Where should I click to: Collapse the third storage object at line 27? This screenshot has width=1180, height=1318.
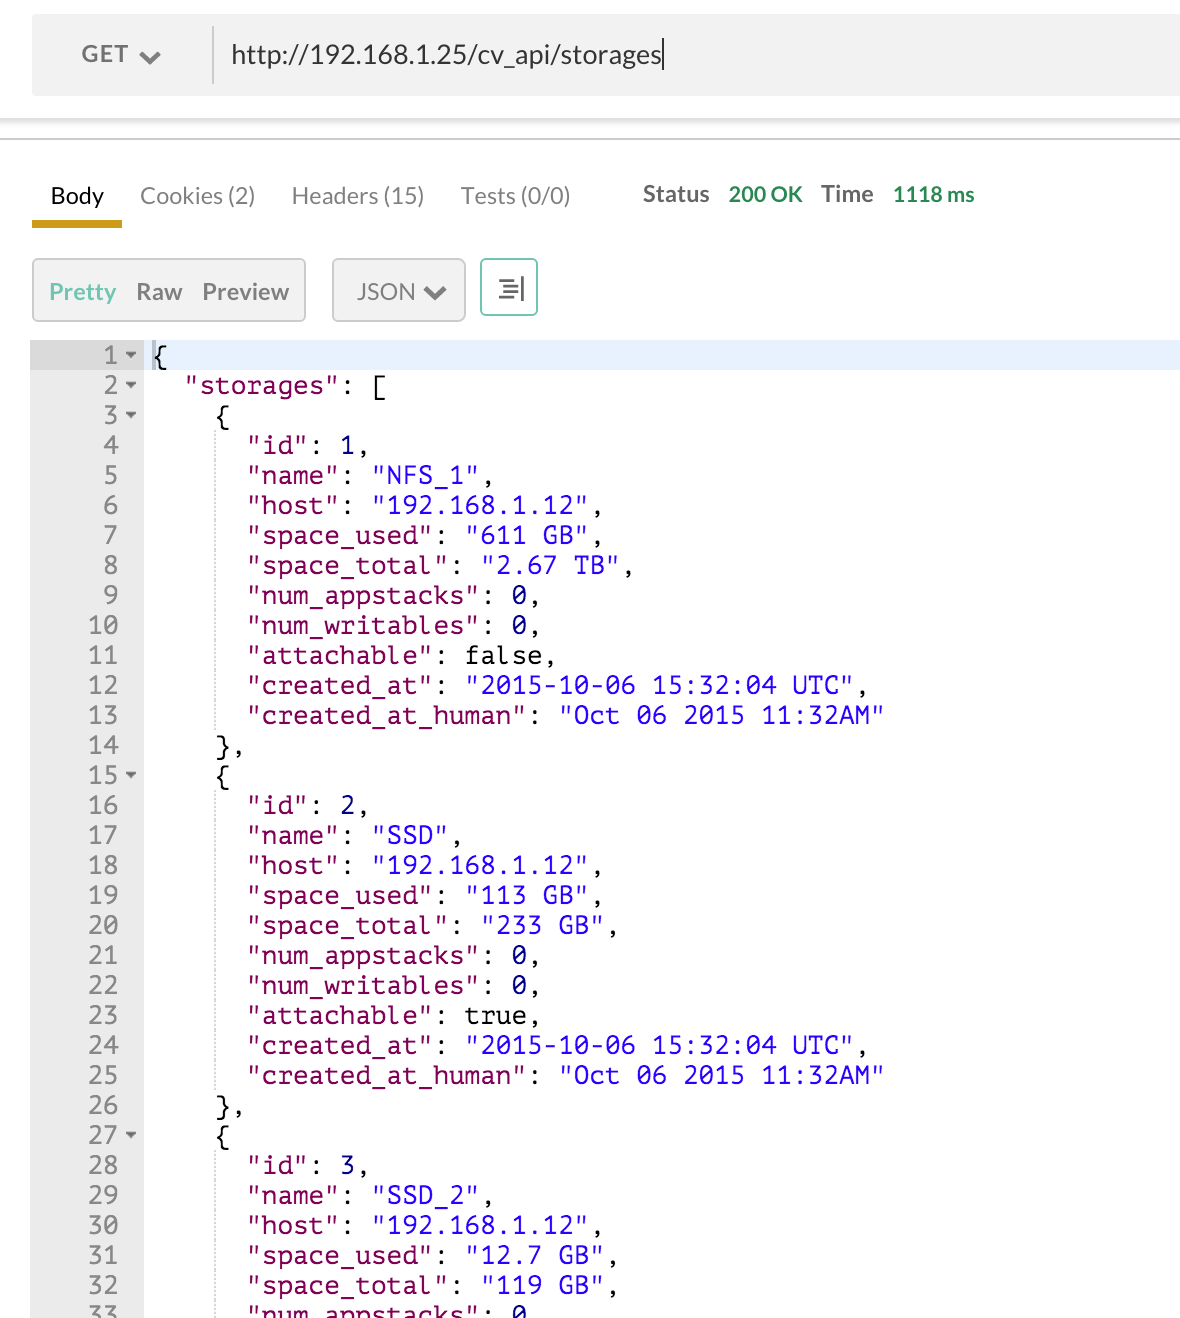[x=131, y=1135]
